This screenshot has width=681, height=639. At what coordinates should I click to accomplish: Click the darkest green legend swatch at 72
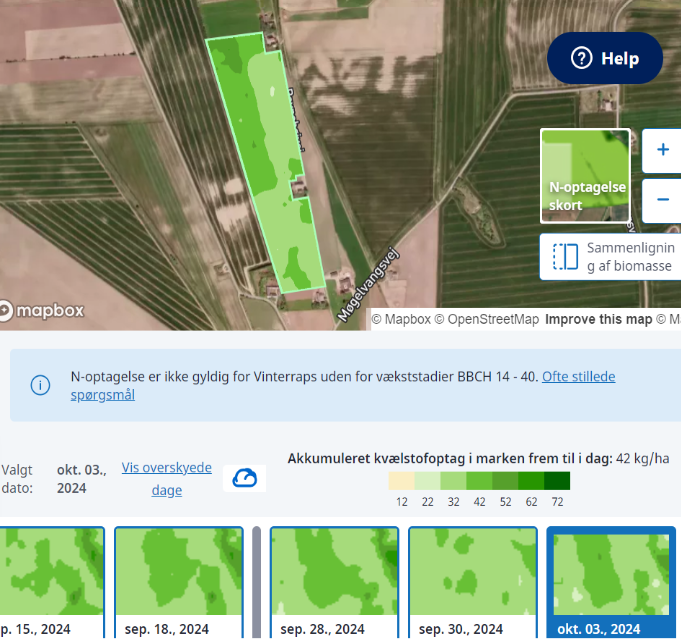[x=557, y=480]
